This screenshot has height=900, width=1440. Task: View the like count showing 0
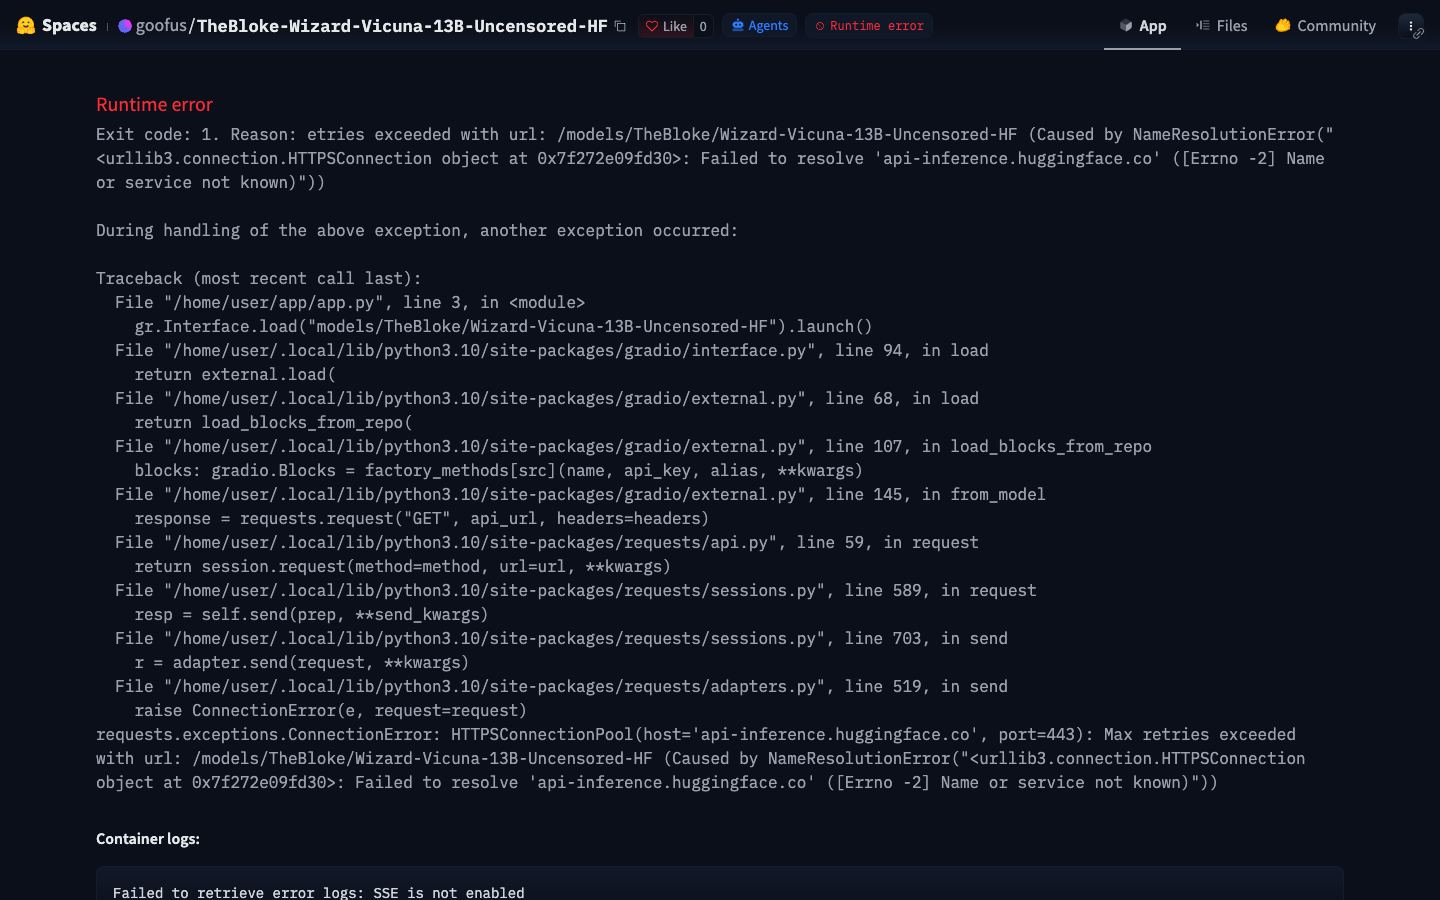click(703, 26)
